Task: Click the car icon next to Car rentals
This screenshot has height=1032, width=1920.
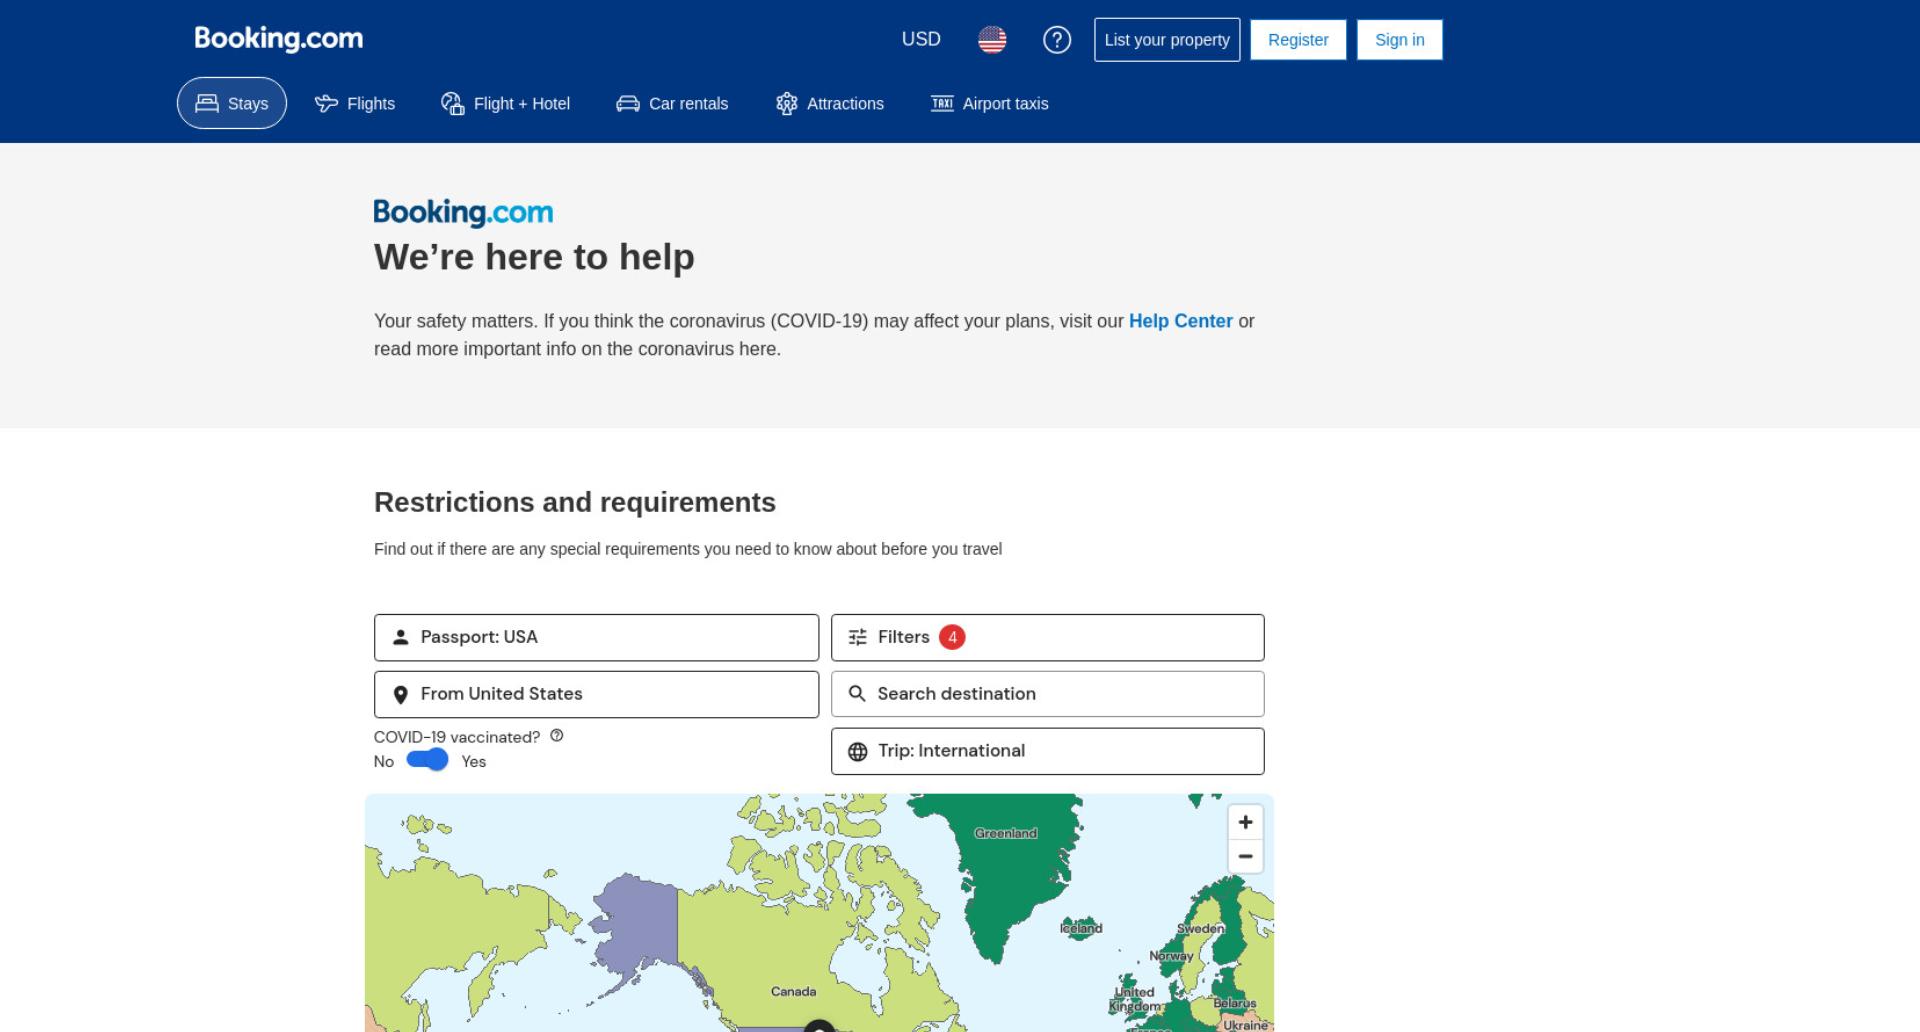Action: pyautogui.click(x=628, y=104)
